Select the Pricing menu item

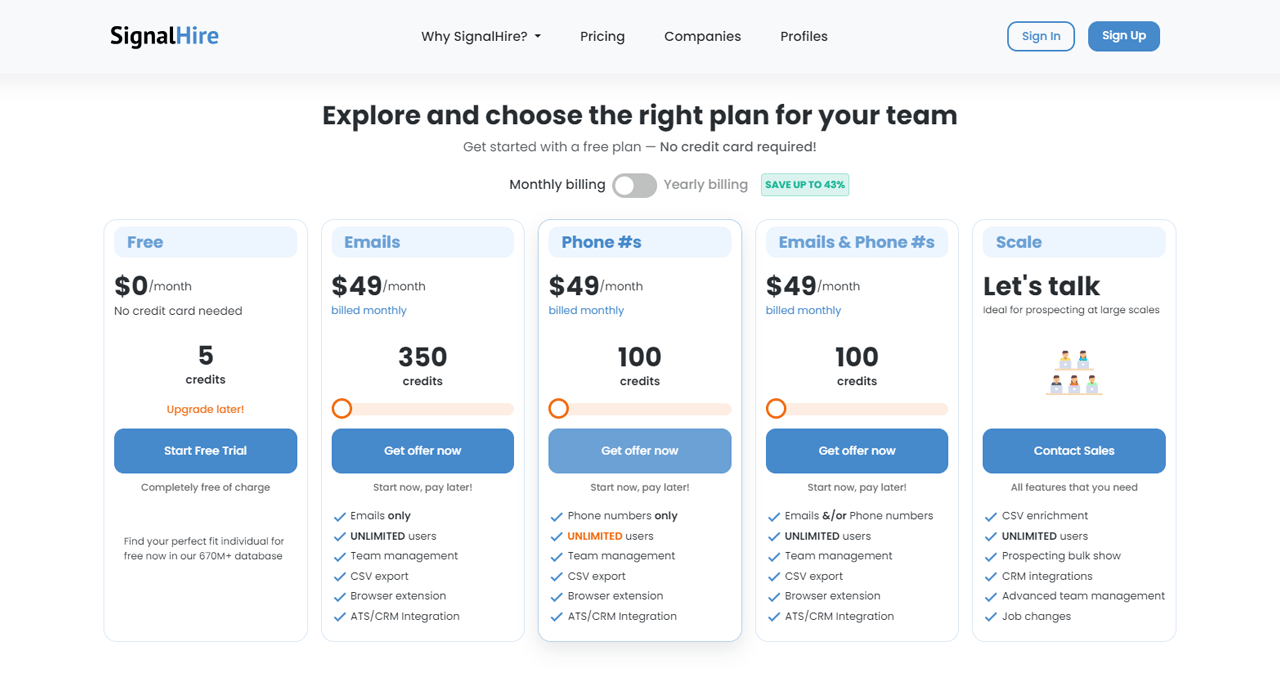click(602, 36)
